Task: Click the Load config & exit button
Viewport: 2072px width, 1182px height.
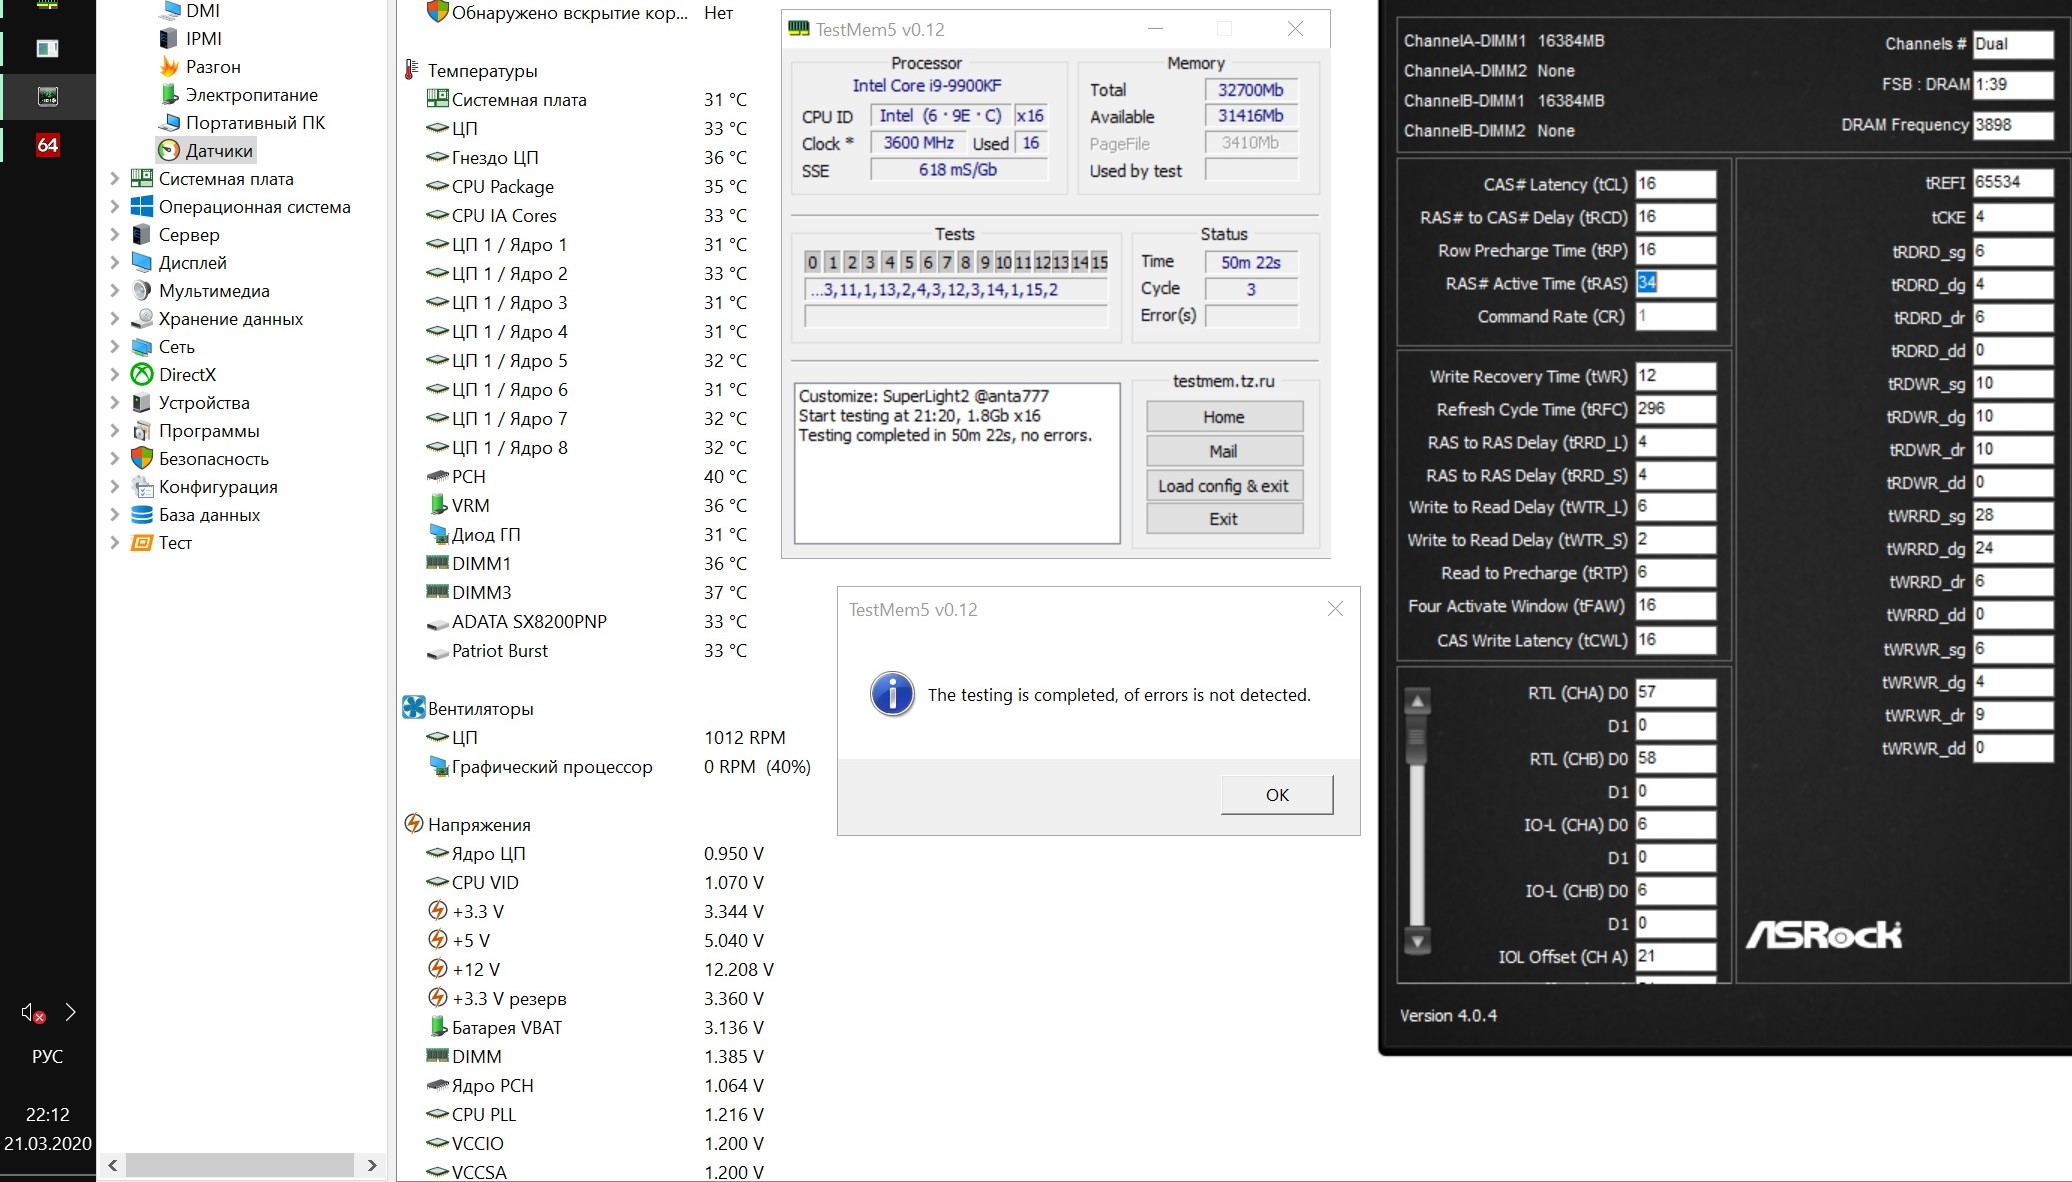Action: (x=1223, y=486)
